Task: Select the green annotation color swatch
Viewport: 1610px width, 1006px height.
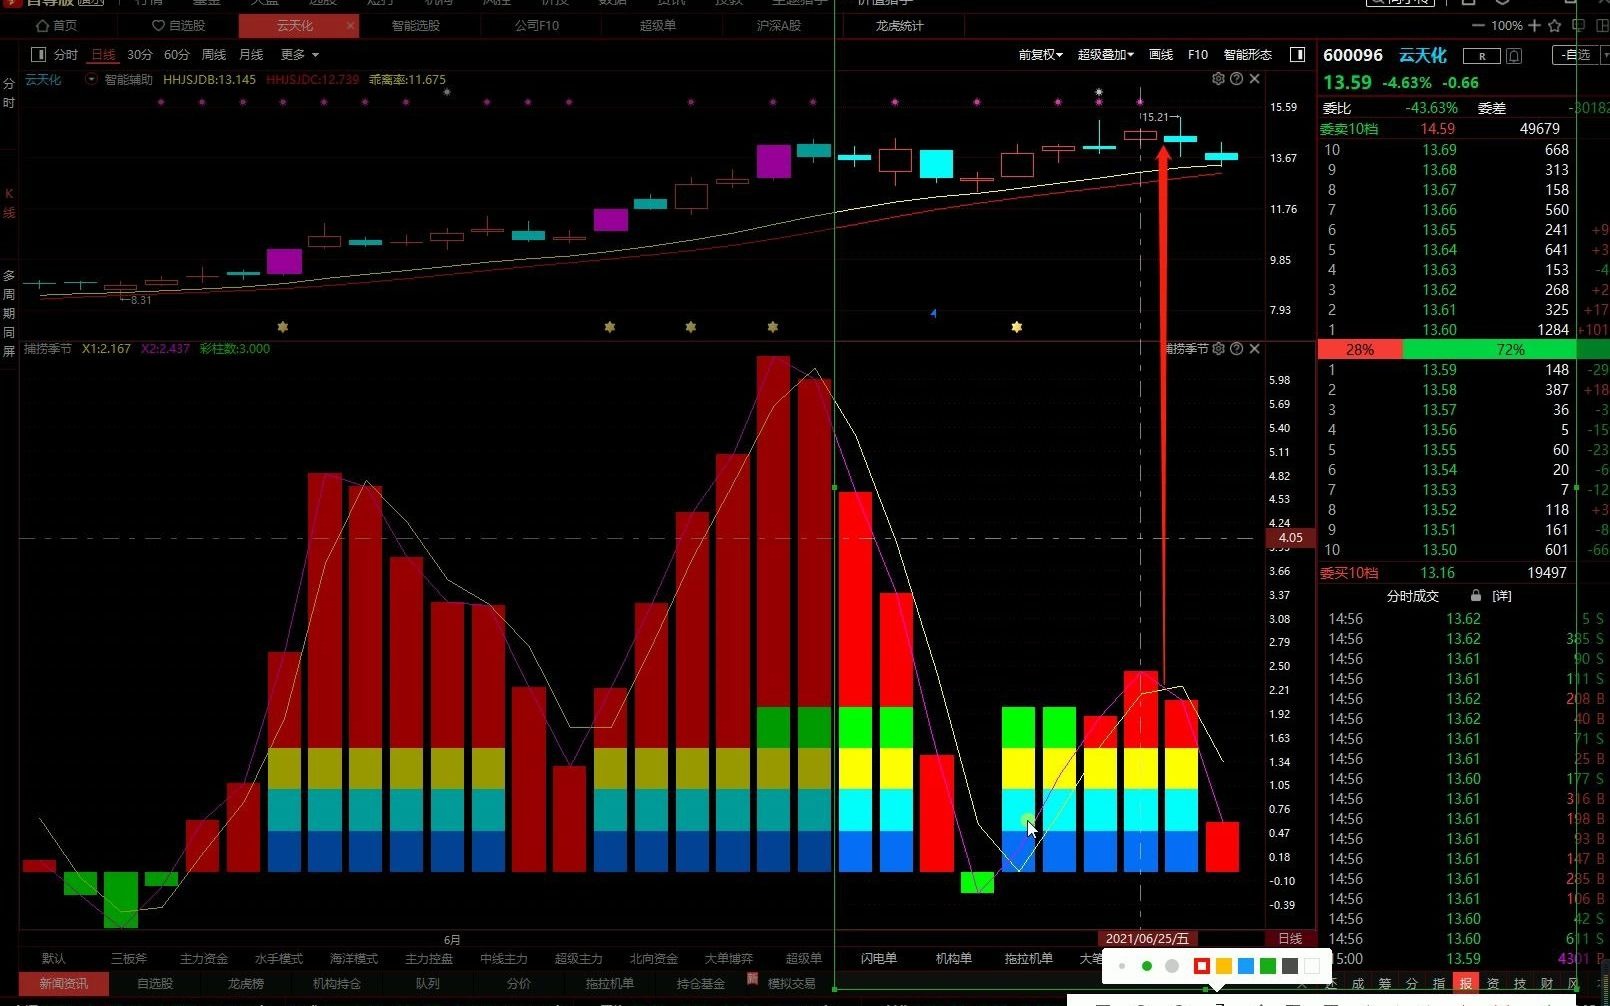Action: click(1268, 966)
